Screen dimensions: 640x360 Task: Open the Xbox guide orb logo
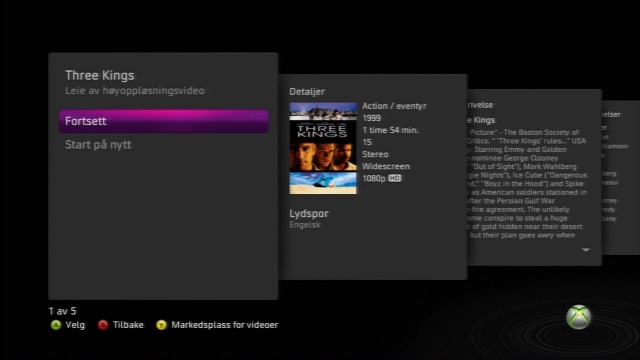[578, 317]
